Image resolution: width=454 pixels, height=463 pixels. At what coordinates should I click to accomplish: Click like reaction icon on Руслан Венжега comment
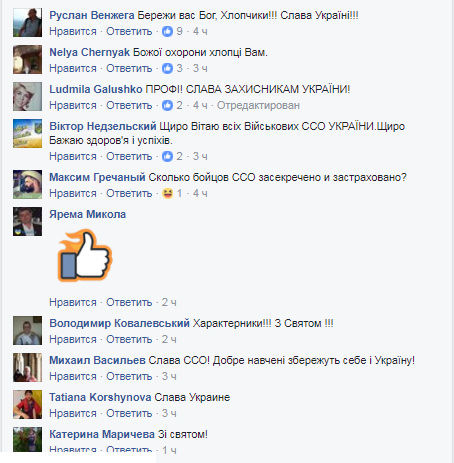[x=167, y=31]
